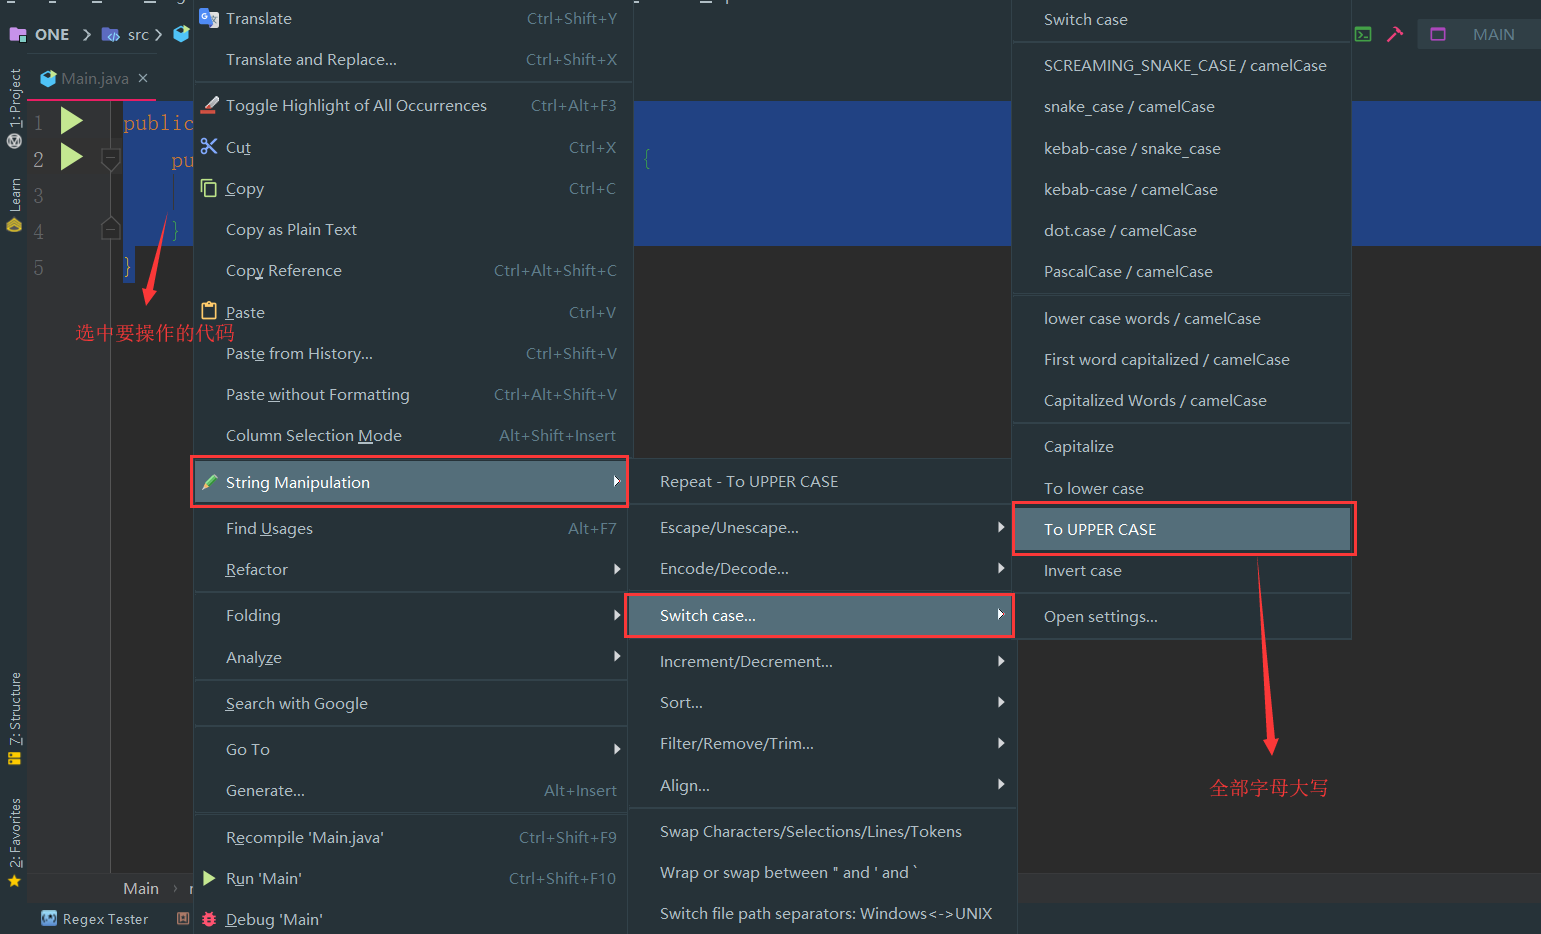
Task: Click the Run 'Main' green play icon
Action: [x=209, y=878]
